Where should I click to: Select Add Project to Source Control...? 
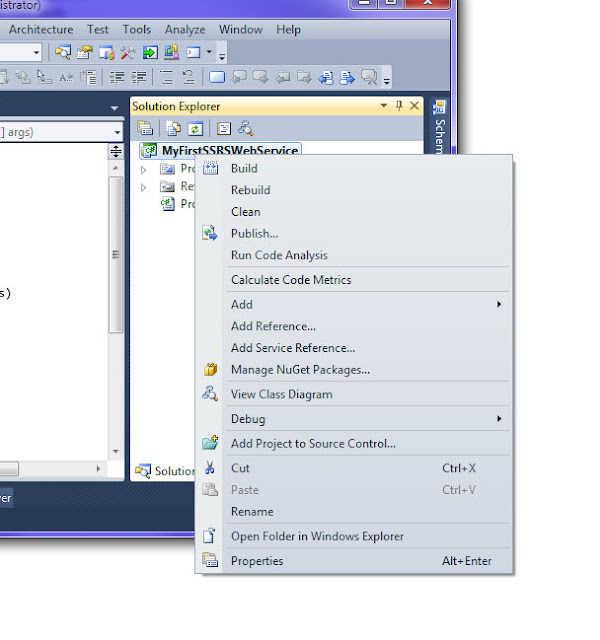pos(353,443)
